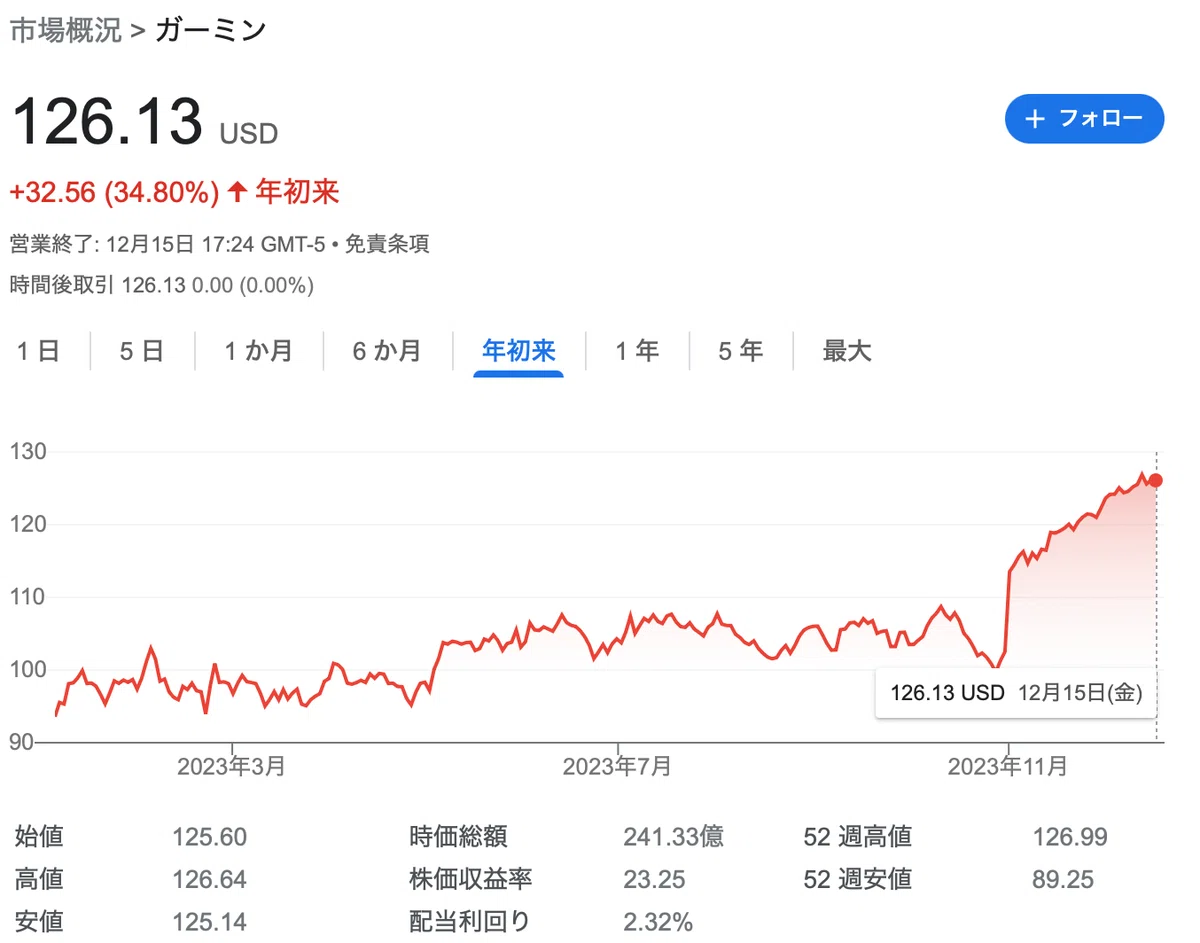Viewport: 1200px width, 943px height.
Task: Click the 配当利回り value 2.32%
Action: tap(658, 921)
